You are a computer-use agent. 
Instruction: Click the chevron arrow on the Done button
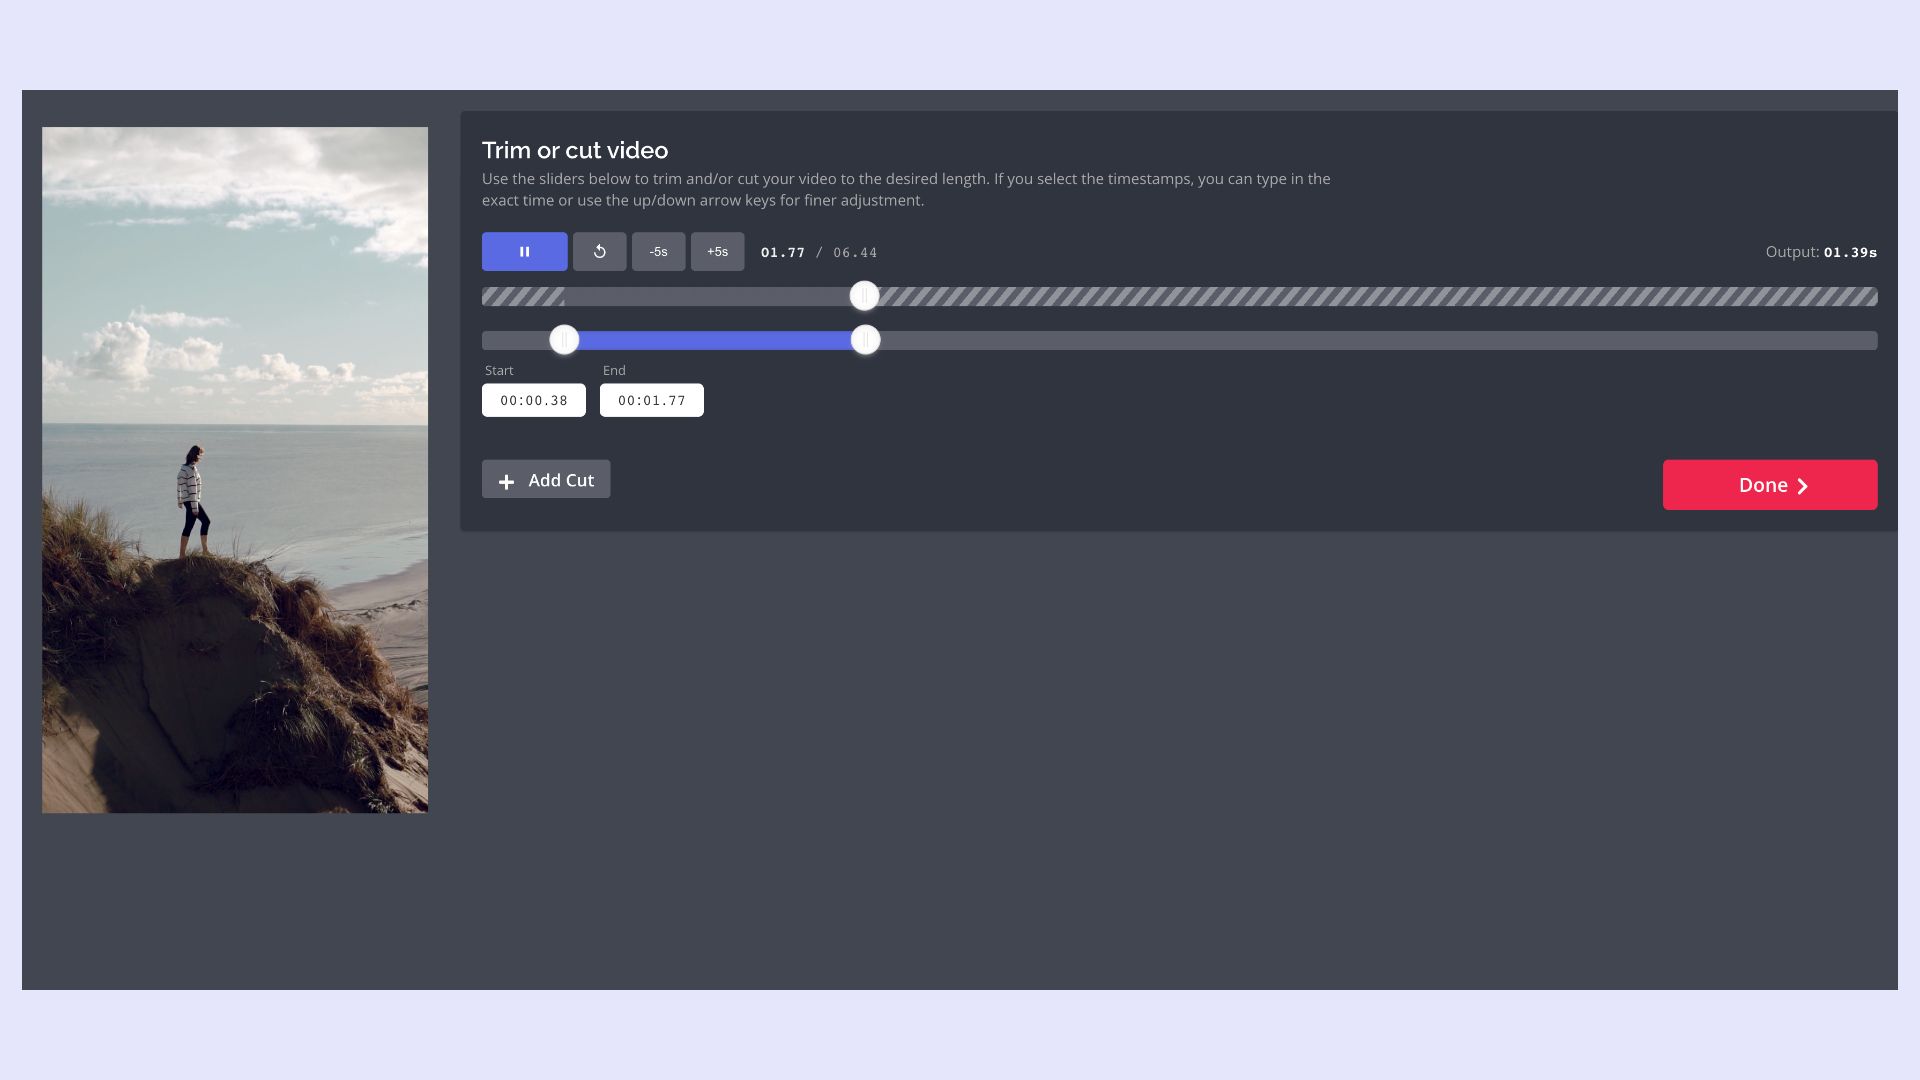[x=1802, y=486]
